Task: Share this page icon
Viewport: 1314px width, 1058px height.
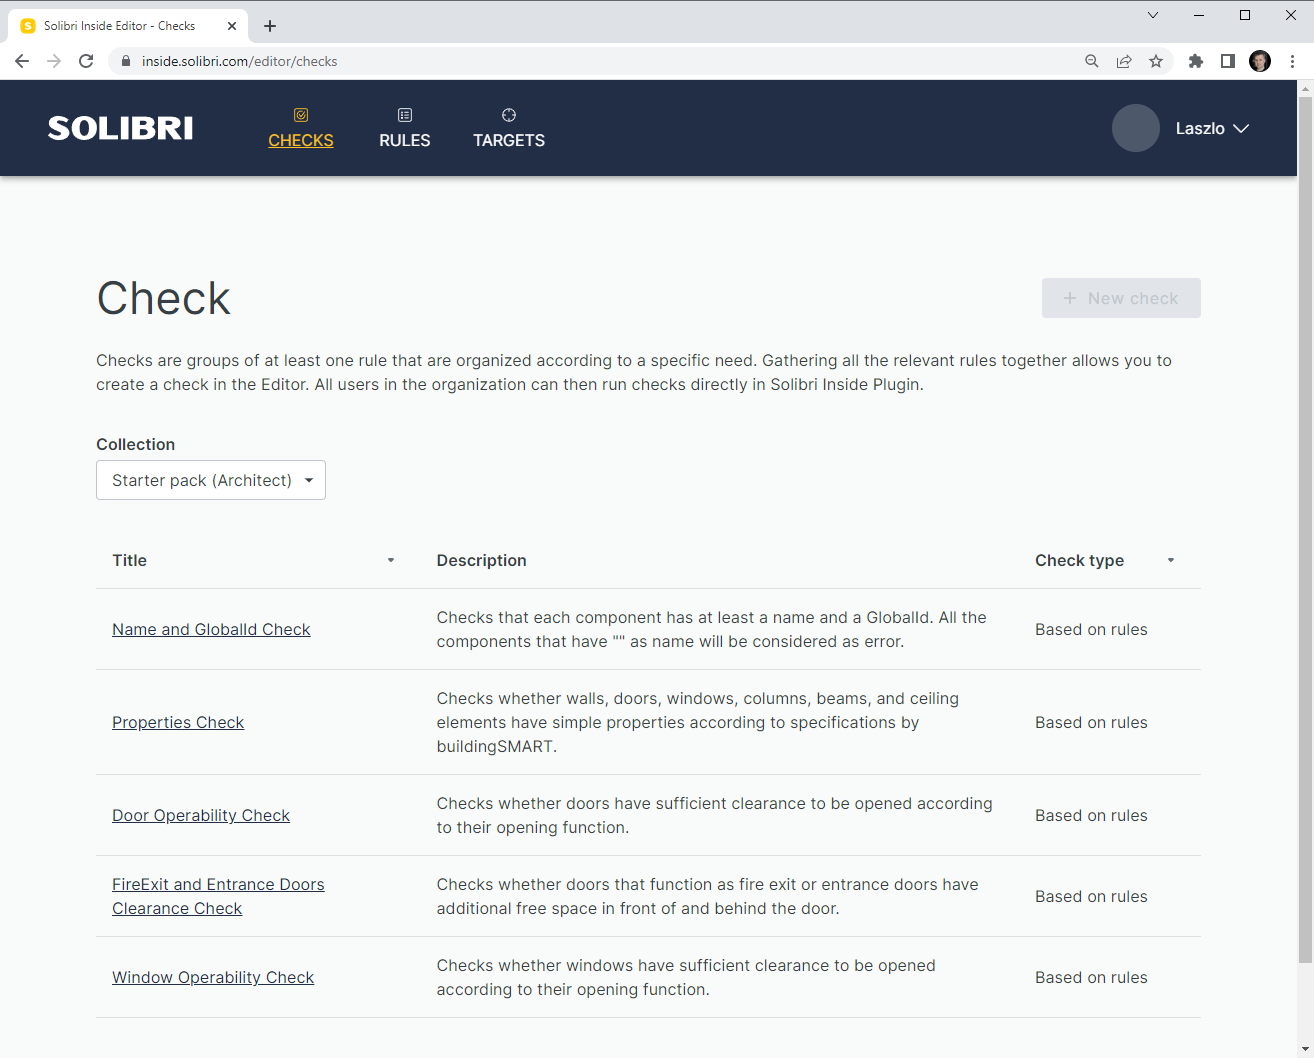Action: tap(1124, 61)
